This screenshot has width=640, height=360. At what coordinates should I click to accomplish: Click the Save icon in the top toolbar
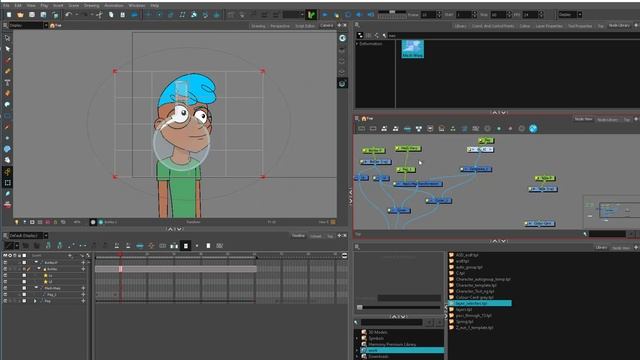(32, 15)
